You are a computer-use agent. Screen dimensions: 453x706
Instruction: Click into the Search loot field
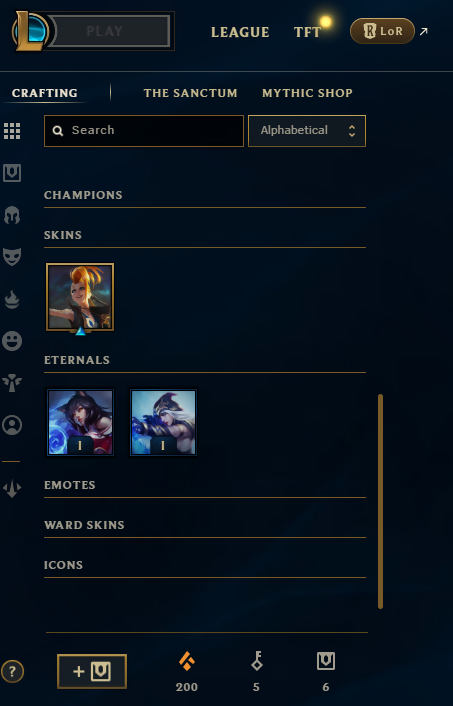pos(144,131)
